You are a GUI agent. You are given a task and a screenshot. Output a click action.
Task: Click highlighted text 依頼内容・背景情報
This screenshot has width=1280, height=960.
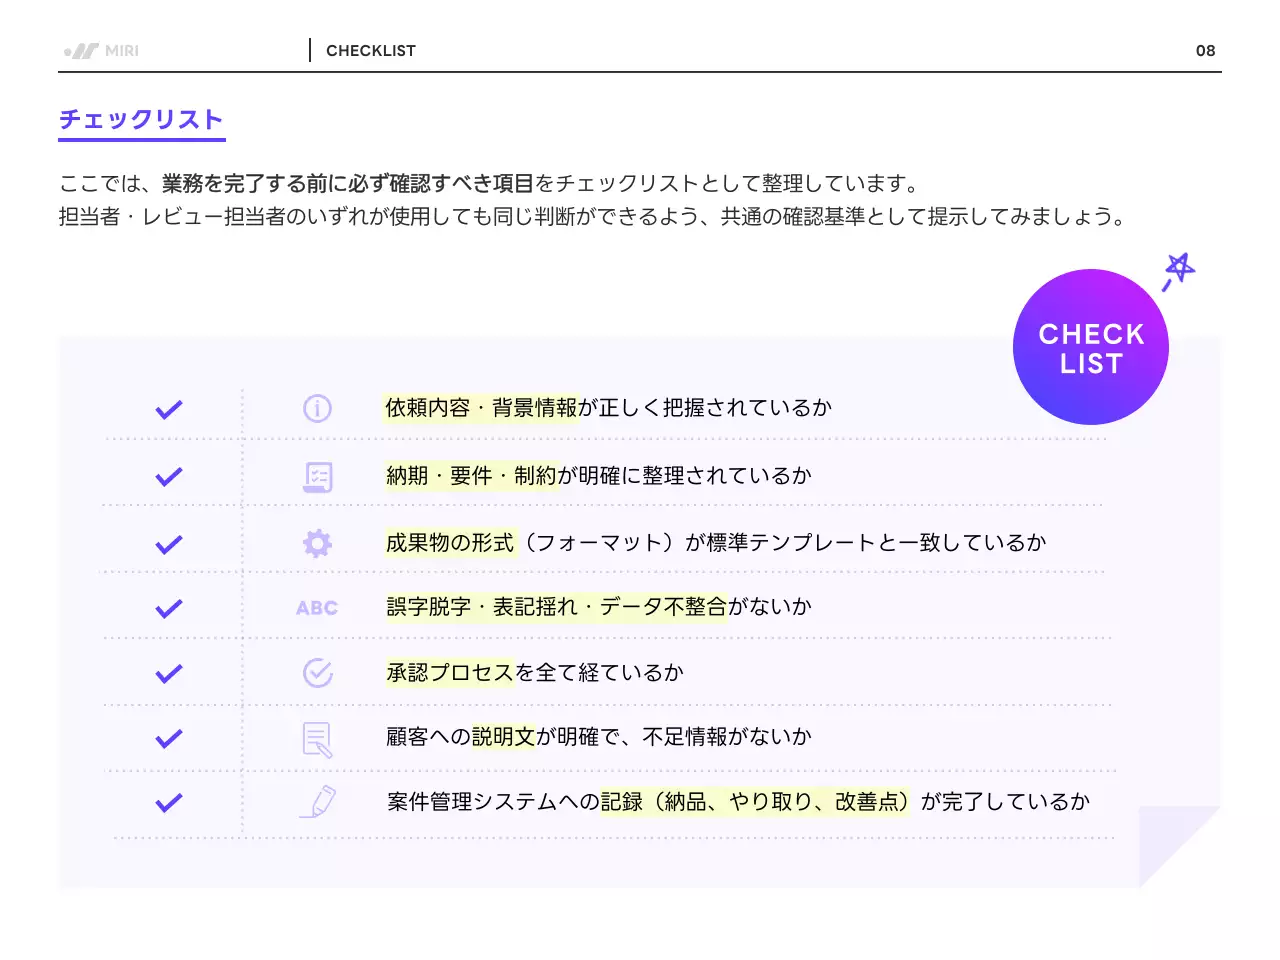tap(480, 407)
